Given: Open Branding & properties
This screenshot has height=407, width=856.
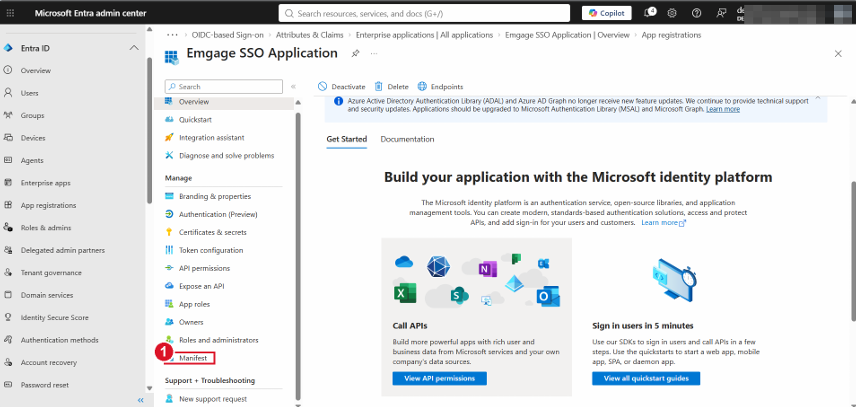Looking at the screenshot, I should [215, 196].
